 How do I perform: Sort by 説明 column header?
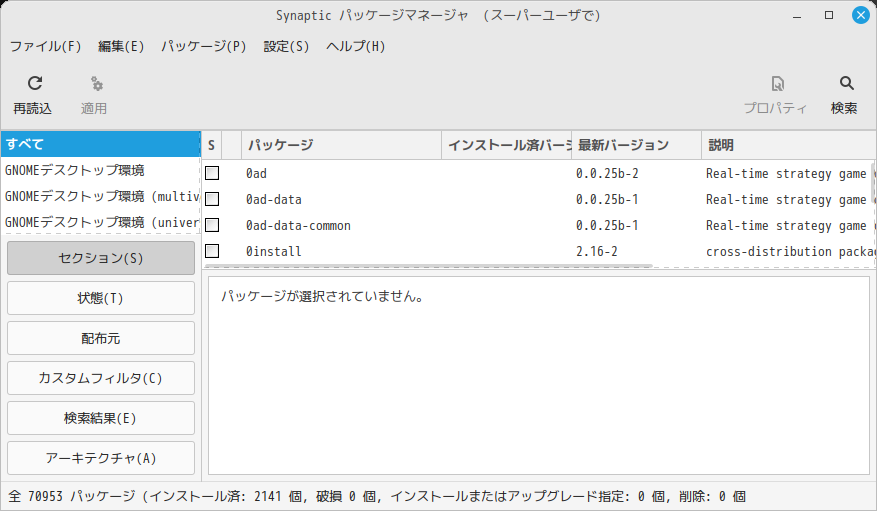point(789,145)
